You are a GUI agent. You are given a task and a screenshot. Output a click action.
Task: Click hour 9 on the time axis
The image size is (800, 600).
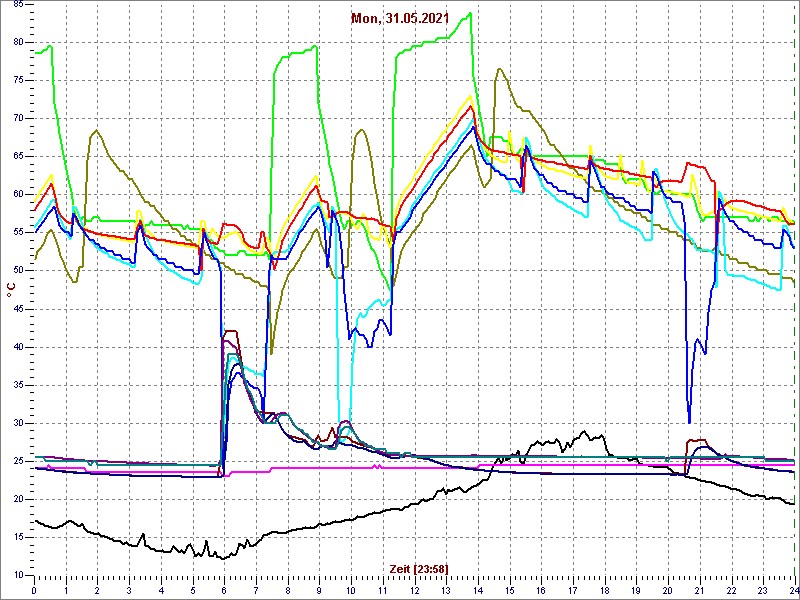(319, 589)
